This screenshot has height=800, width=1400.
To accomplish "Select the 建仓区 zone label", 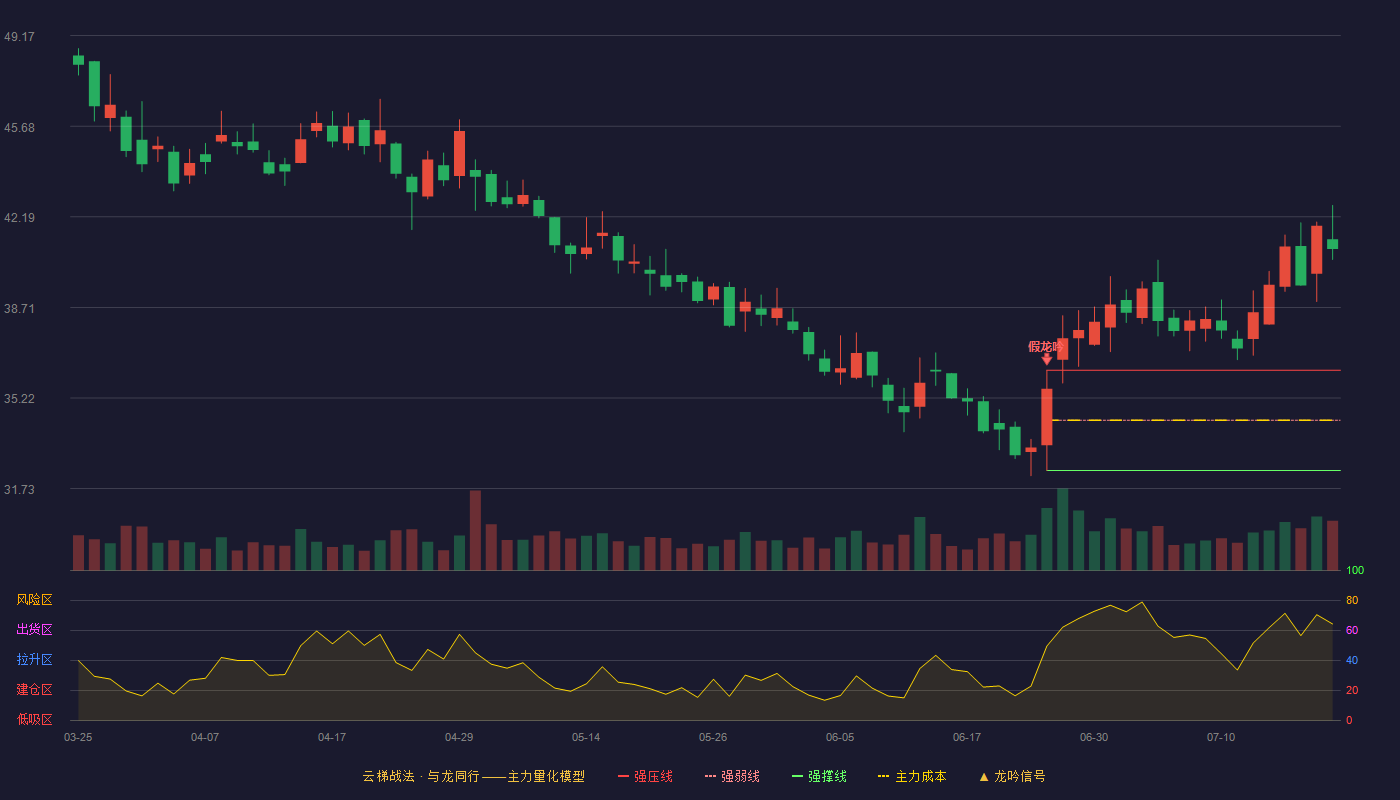I will (x=34, y=690).
